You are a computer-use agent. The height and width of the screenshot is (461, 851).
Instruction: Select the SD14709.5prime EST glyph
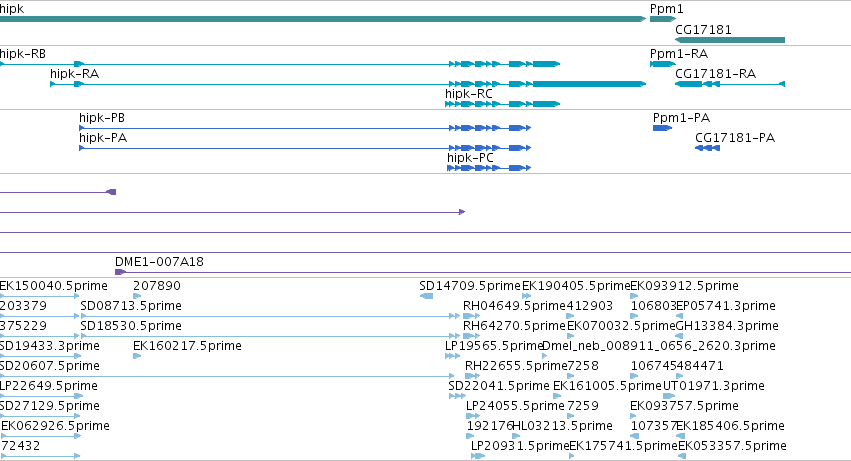pos(427,296)
